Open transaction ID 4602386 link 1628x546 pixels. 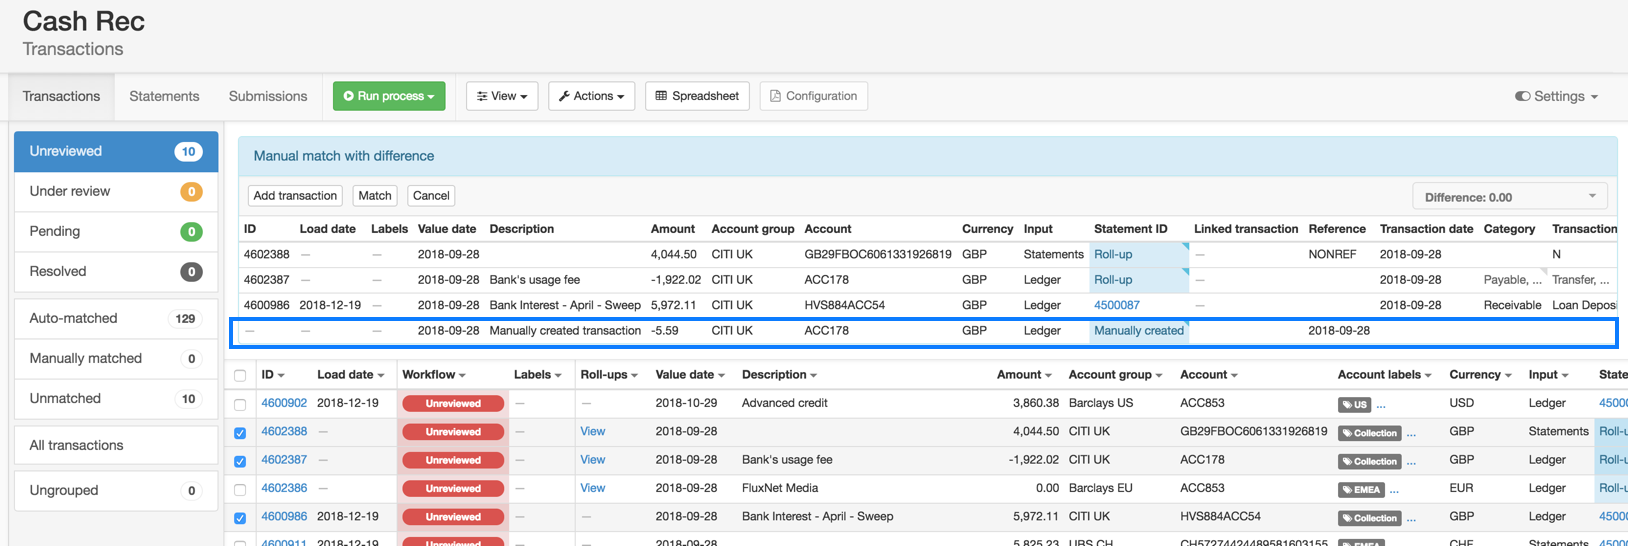pyautogui.click(x=284, y=488)
